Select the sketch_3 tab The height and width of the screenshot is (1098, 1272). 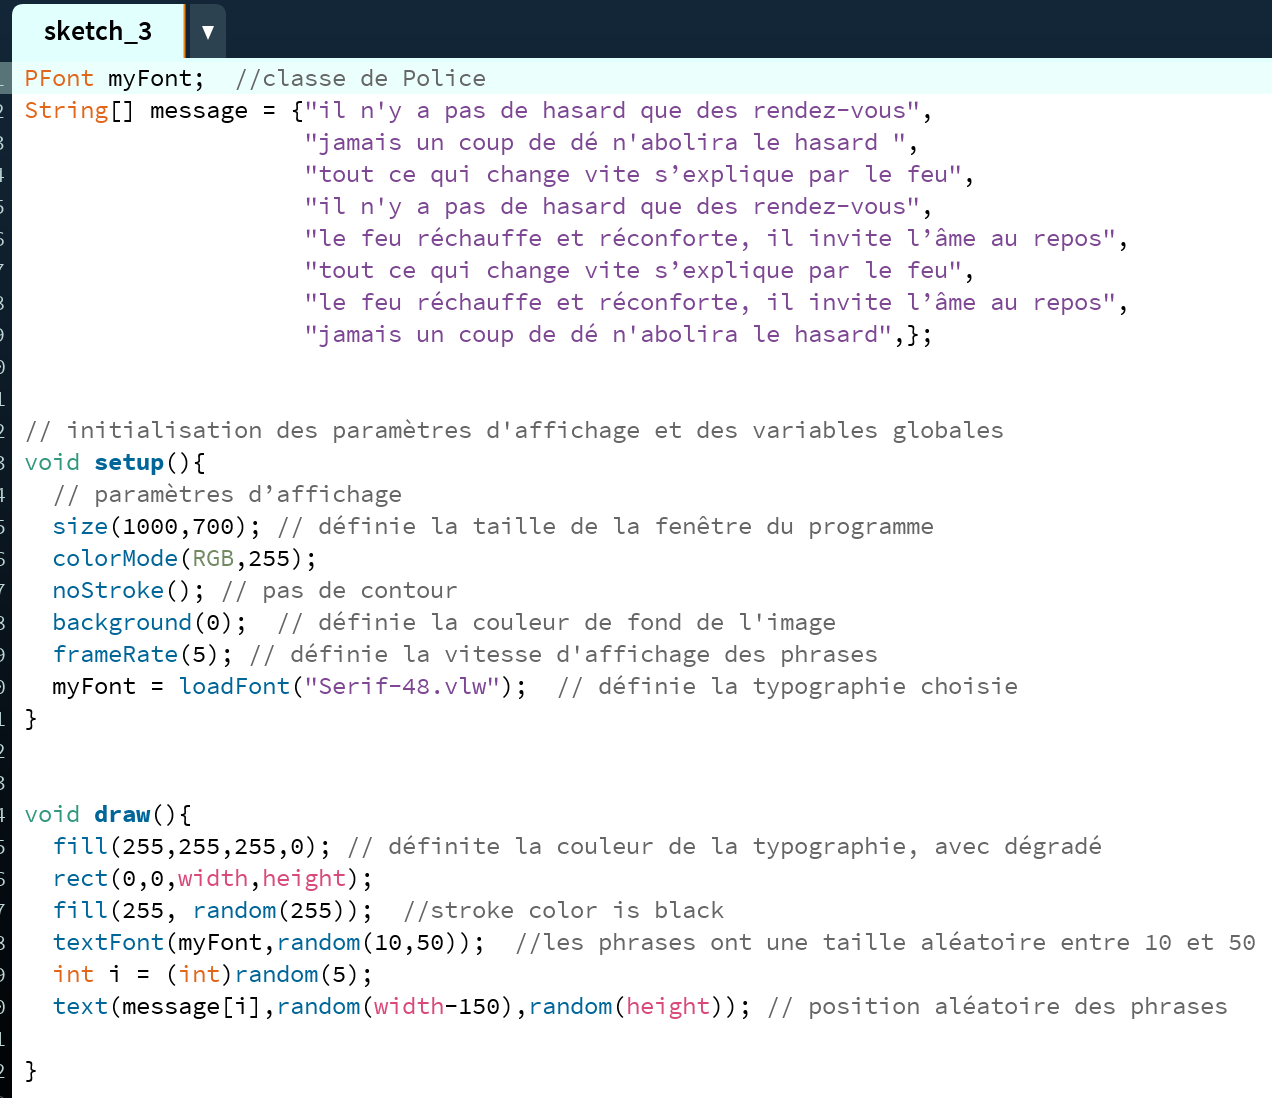point(98,32)
